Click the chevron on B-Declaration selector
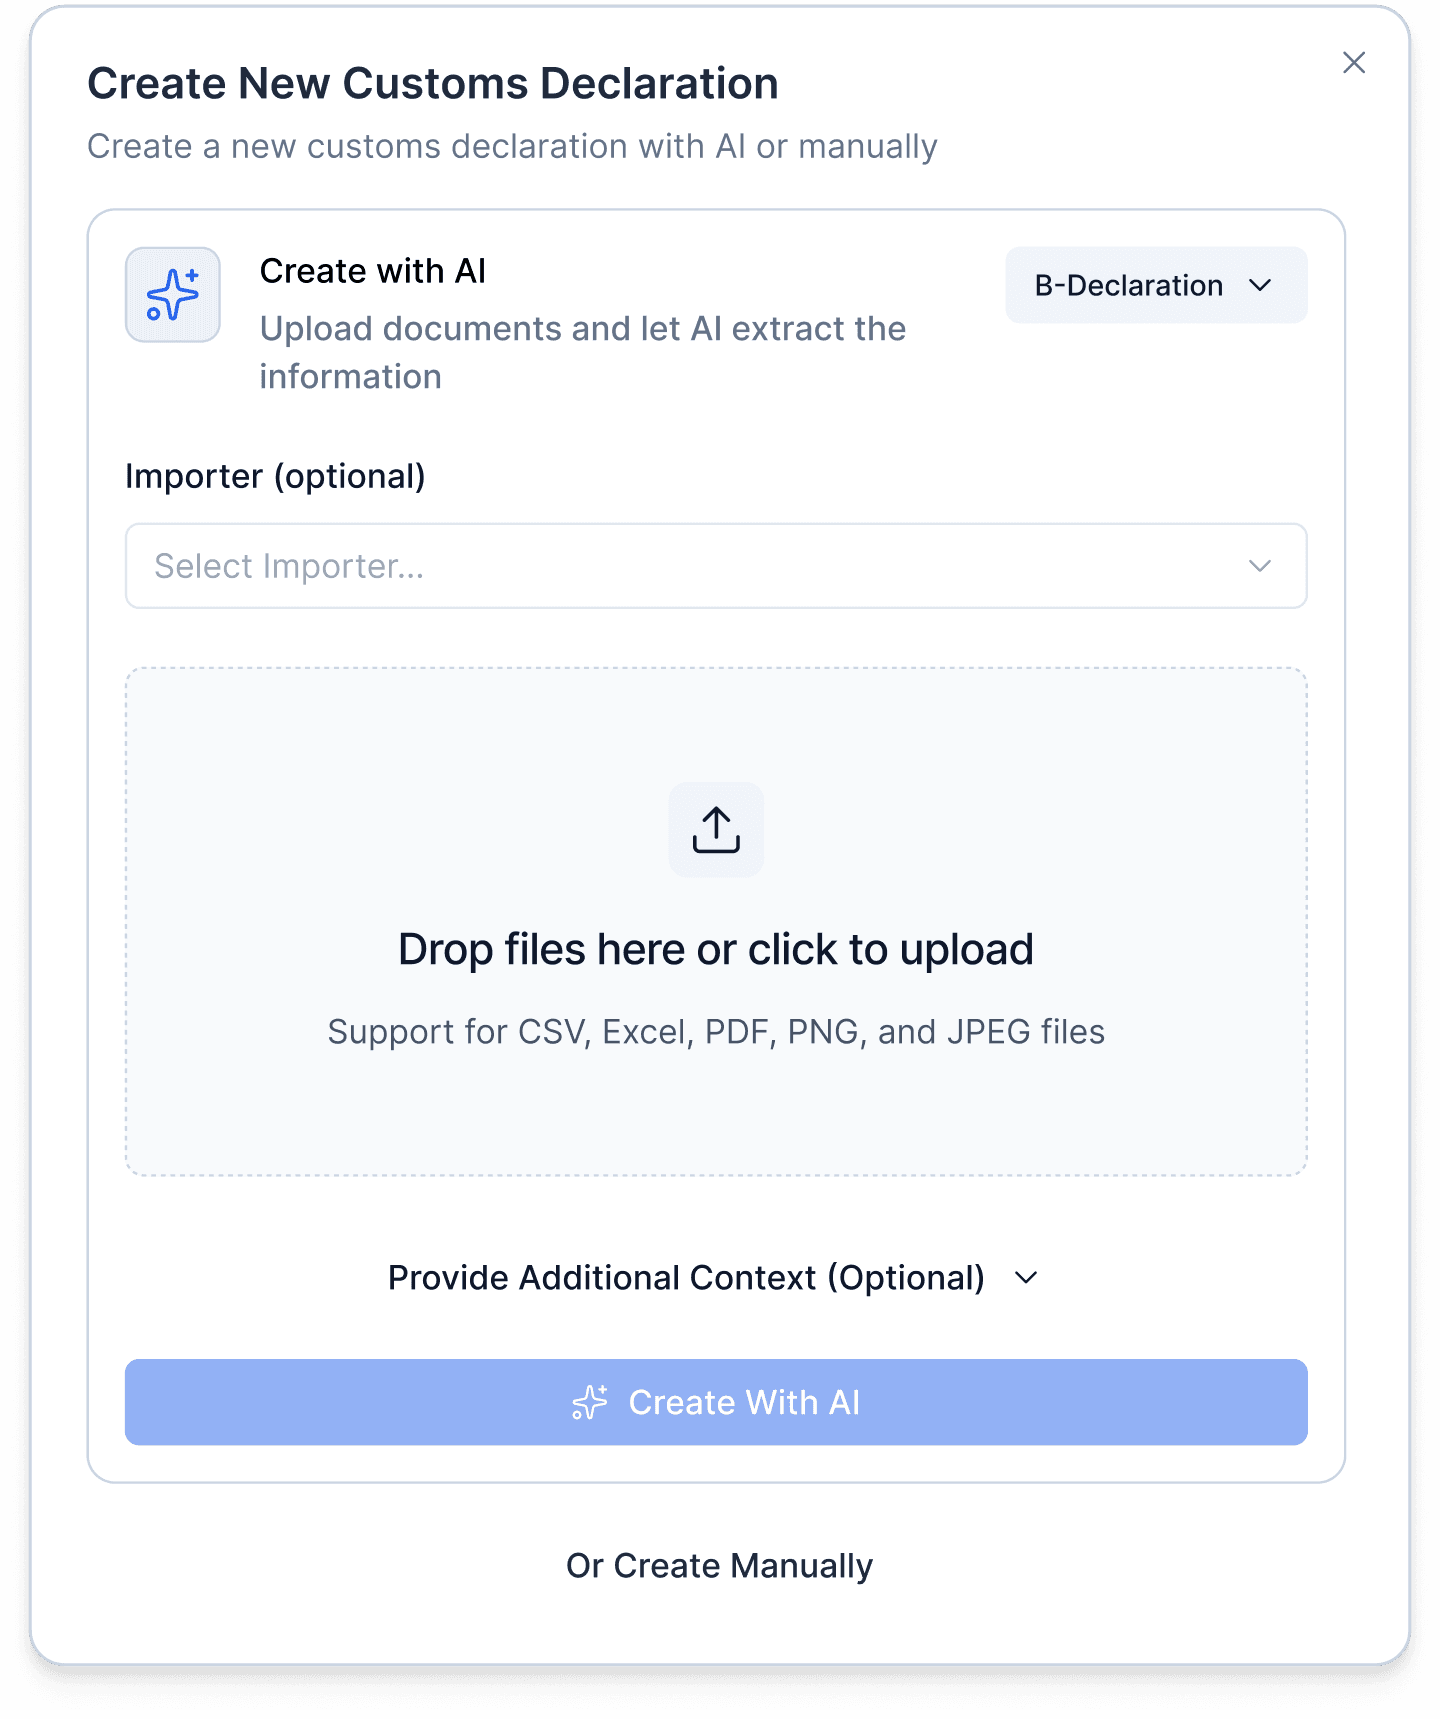Viewport: 1440px width, 1719px height. click(x=1262, y=285)
